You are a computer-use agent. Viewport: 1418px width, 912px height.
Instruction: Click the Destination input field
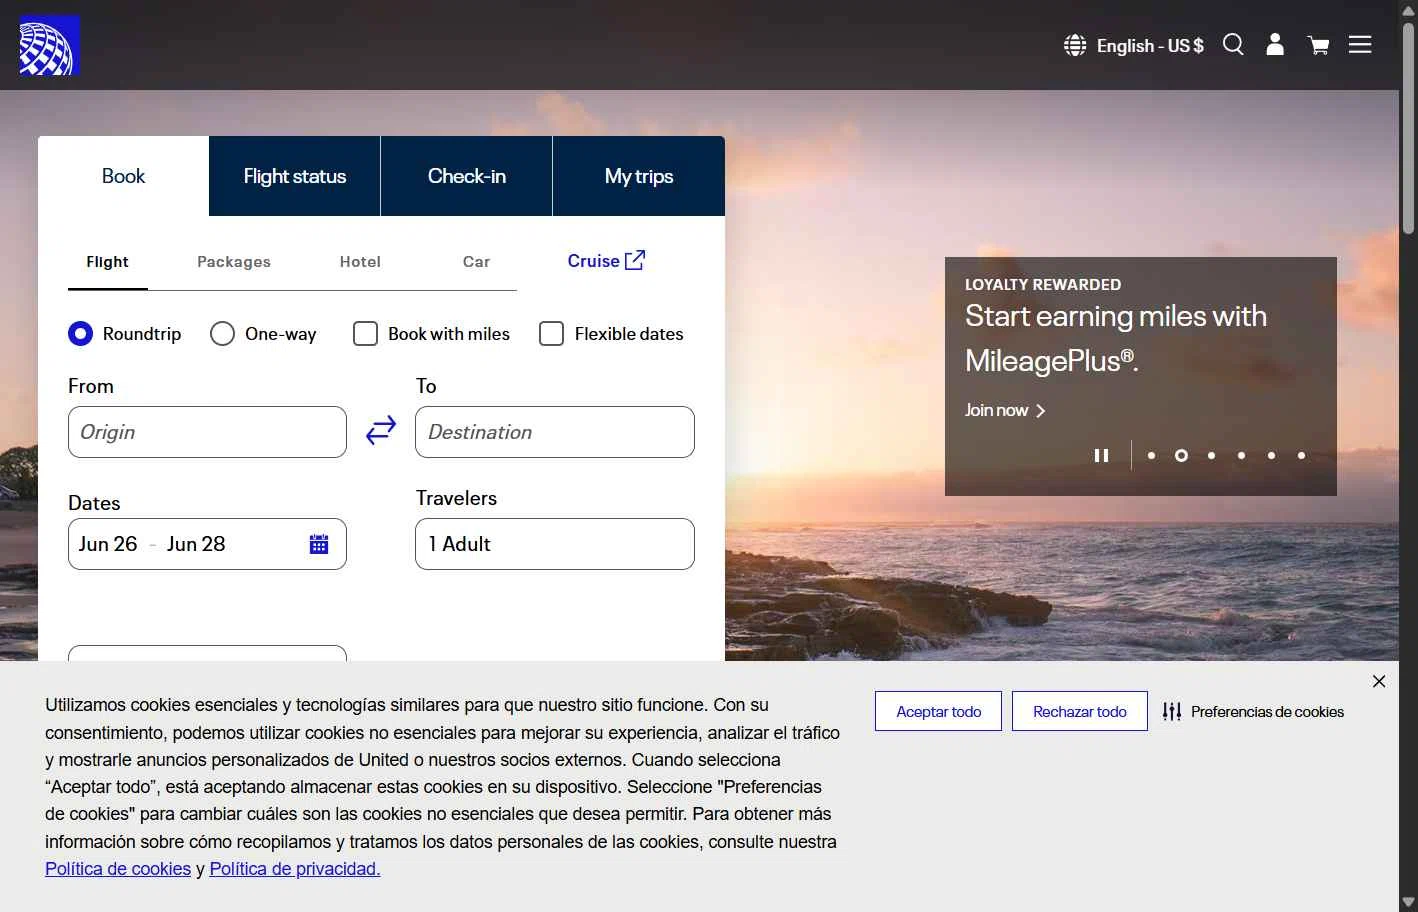click(x=555, y=432)
